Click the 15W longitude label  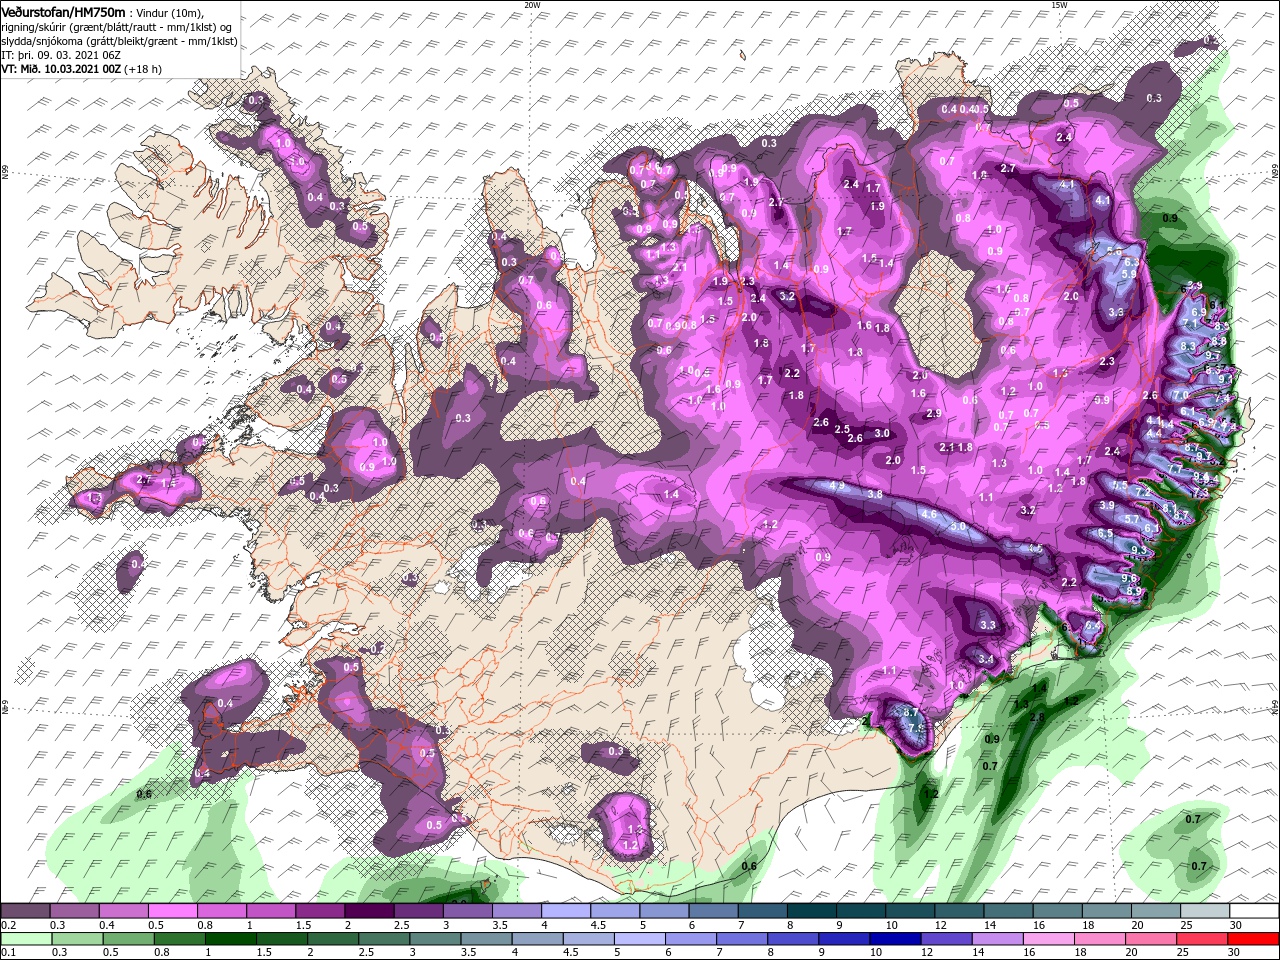[x=1059, y=5]
